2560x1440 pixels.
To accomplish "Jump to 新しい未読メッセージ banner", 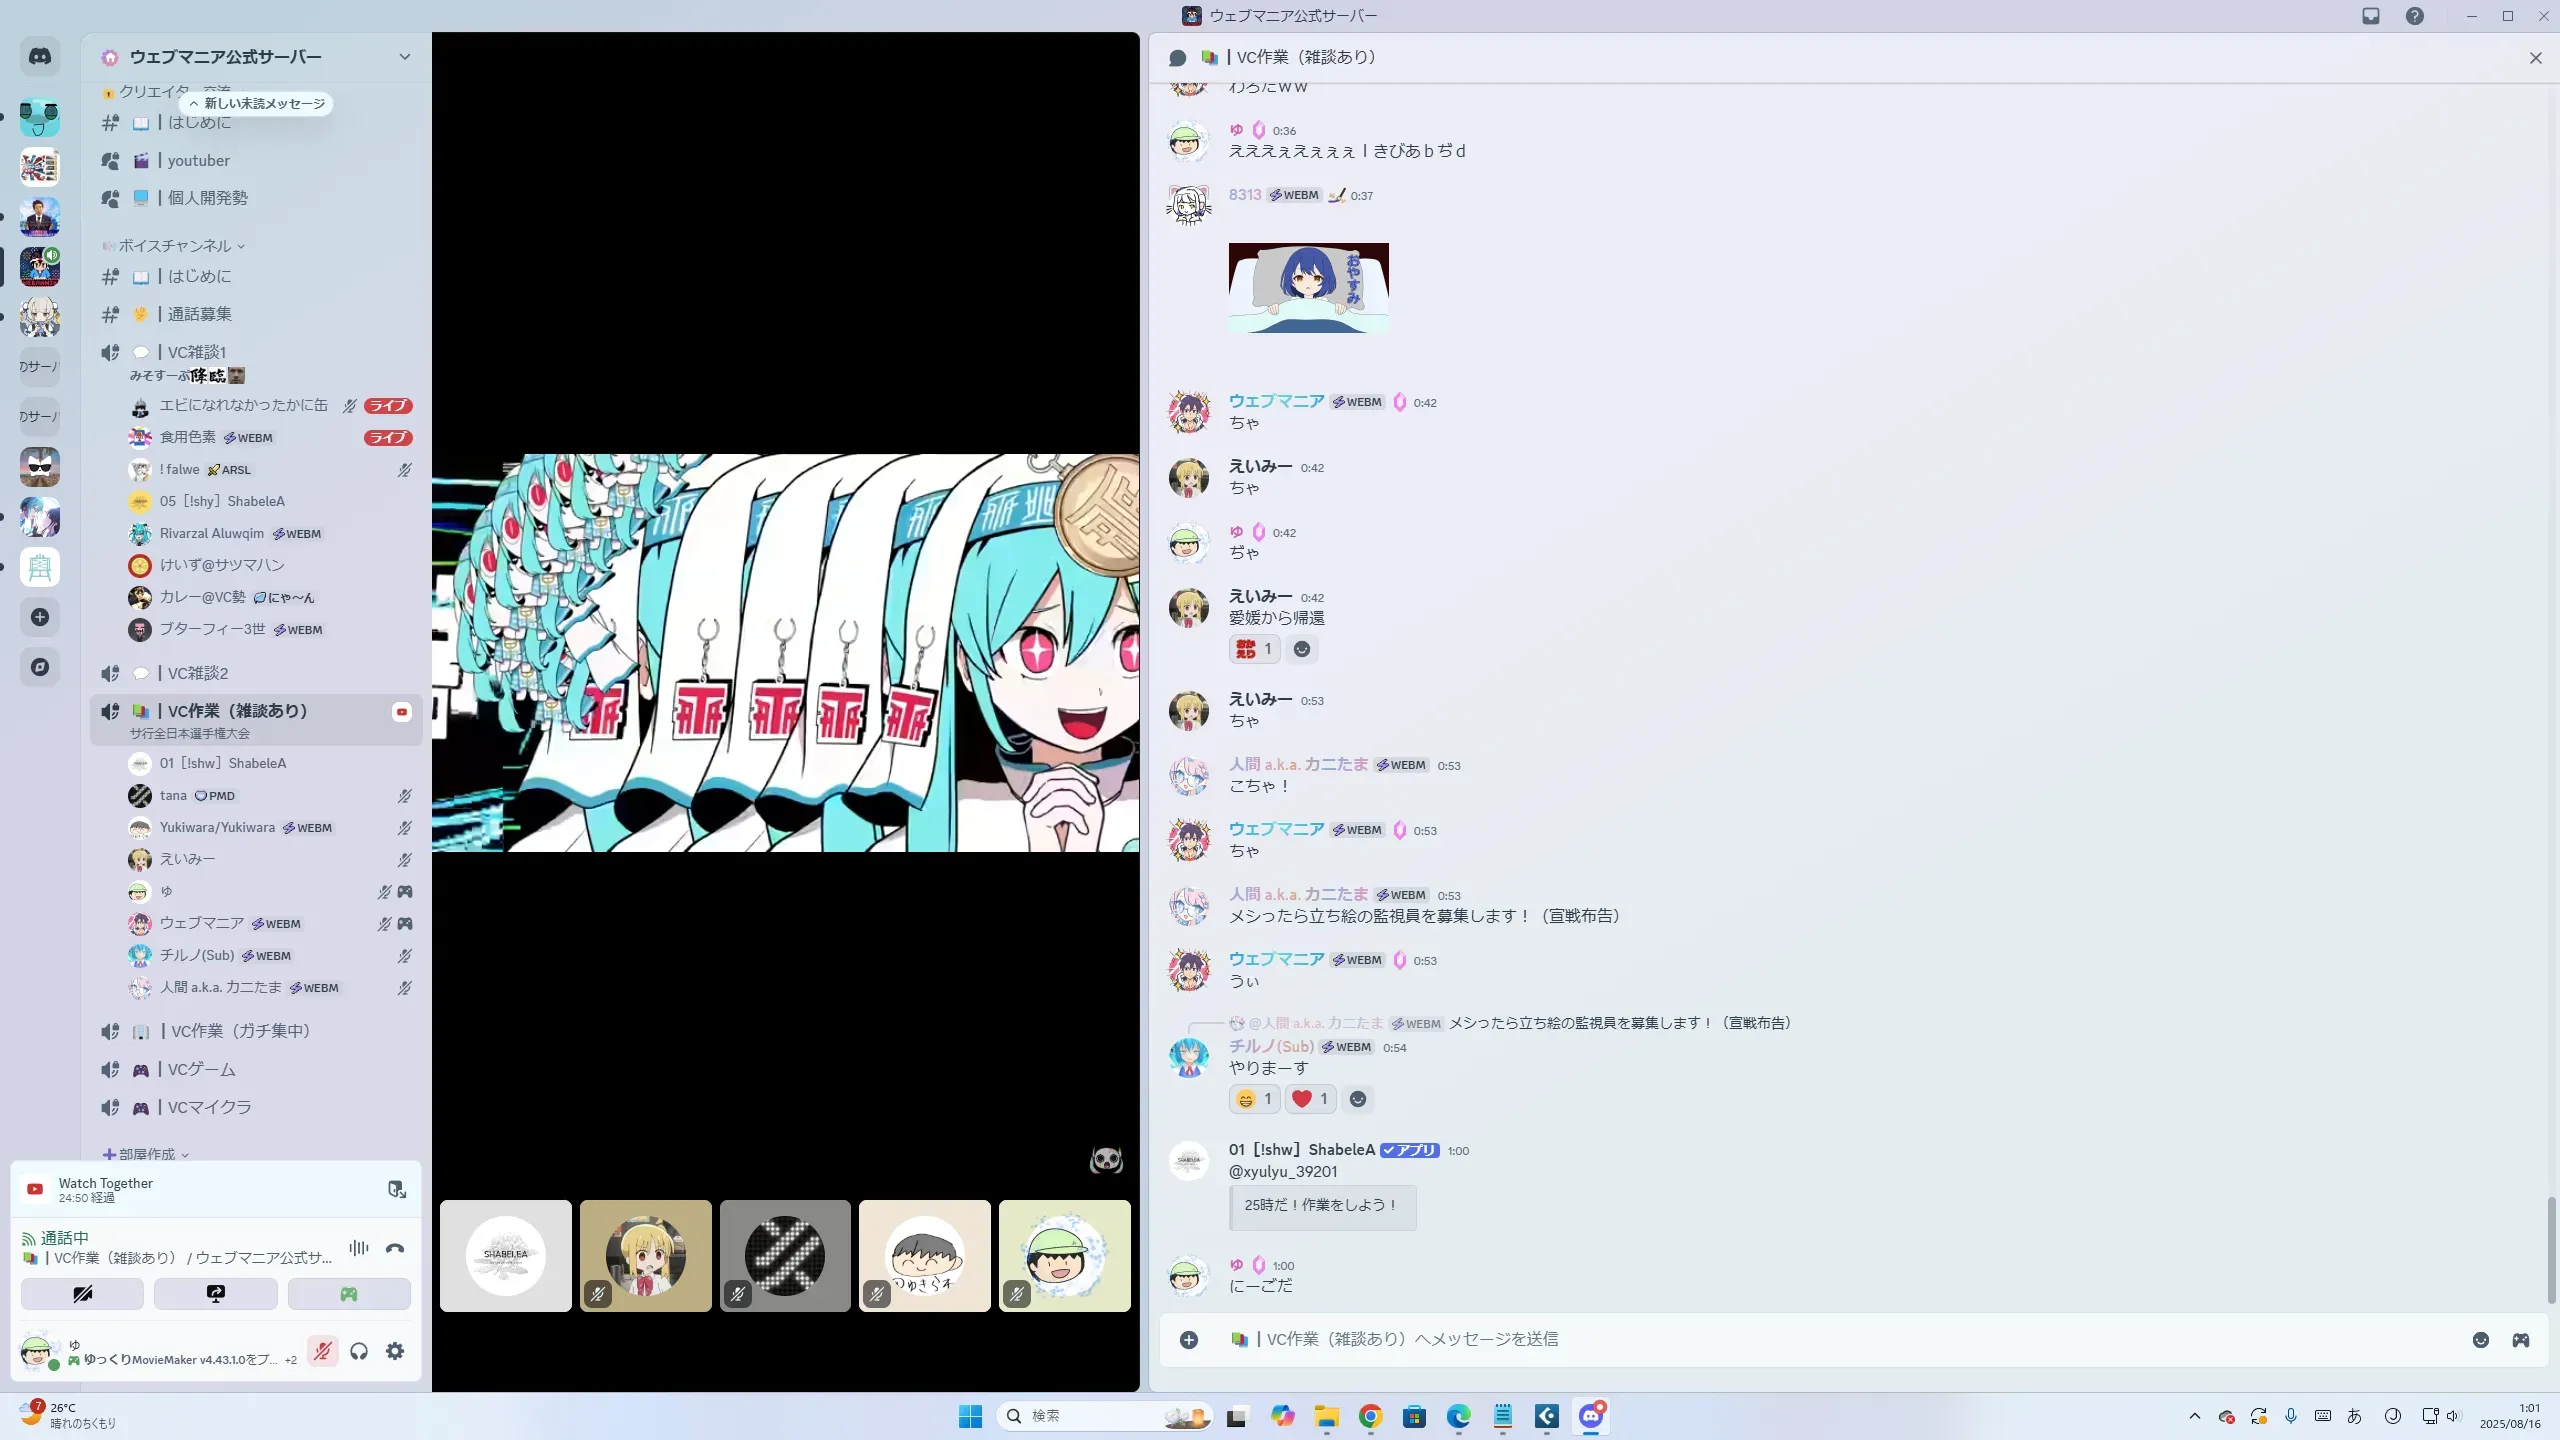I will (258, 104).
